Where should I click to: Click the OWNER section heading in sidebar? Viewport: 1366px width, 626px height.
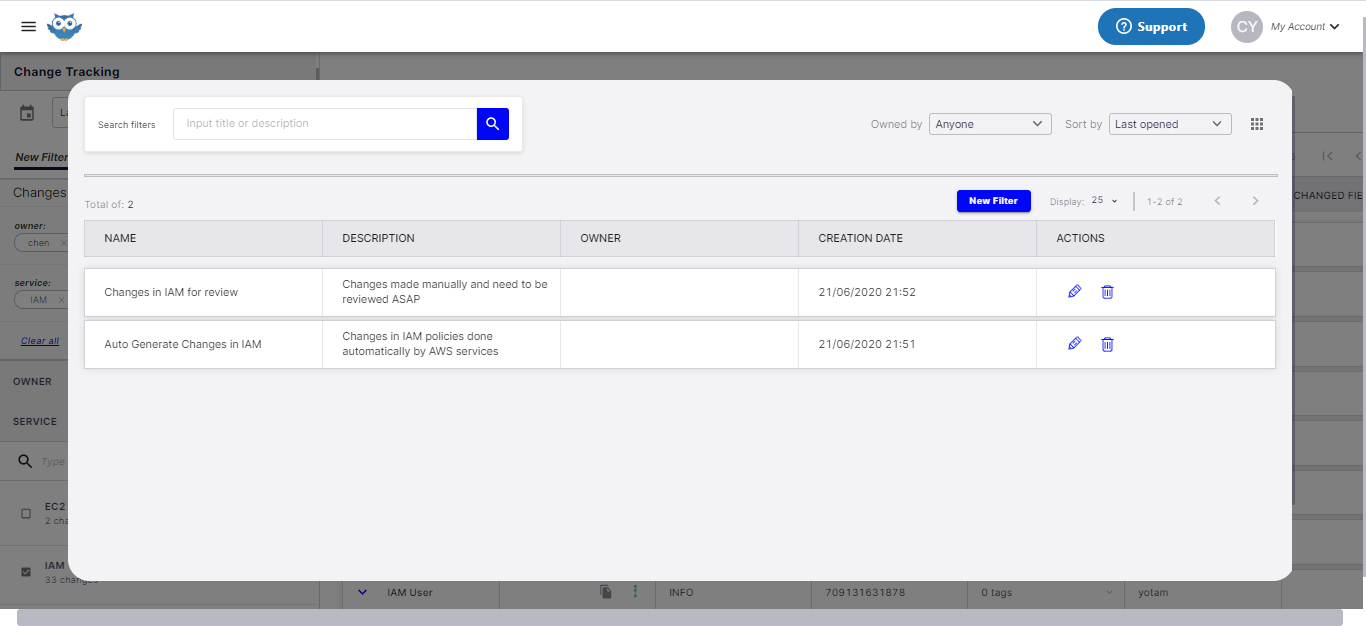[x=32, y=381]
